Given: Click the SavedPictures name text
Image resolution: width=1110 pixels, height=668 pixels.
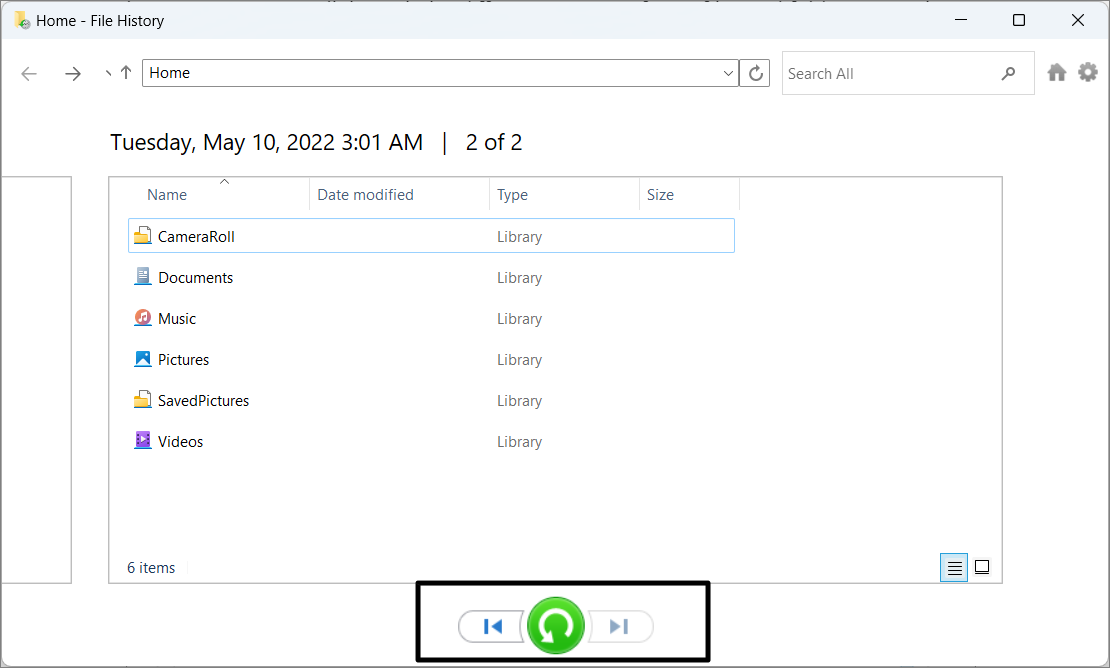Looking at the screenshot, I should pos(203,401).
